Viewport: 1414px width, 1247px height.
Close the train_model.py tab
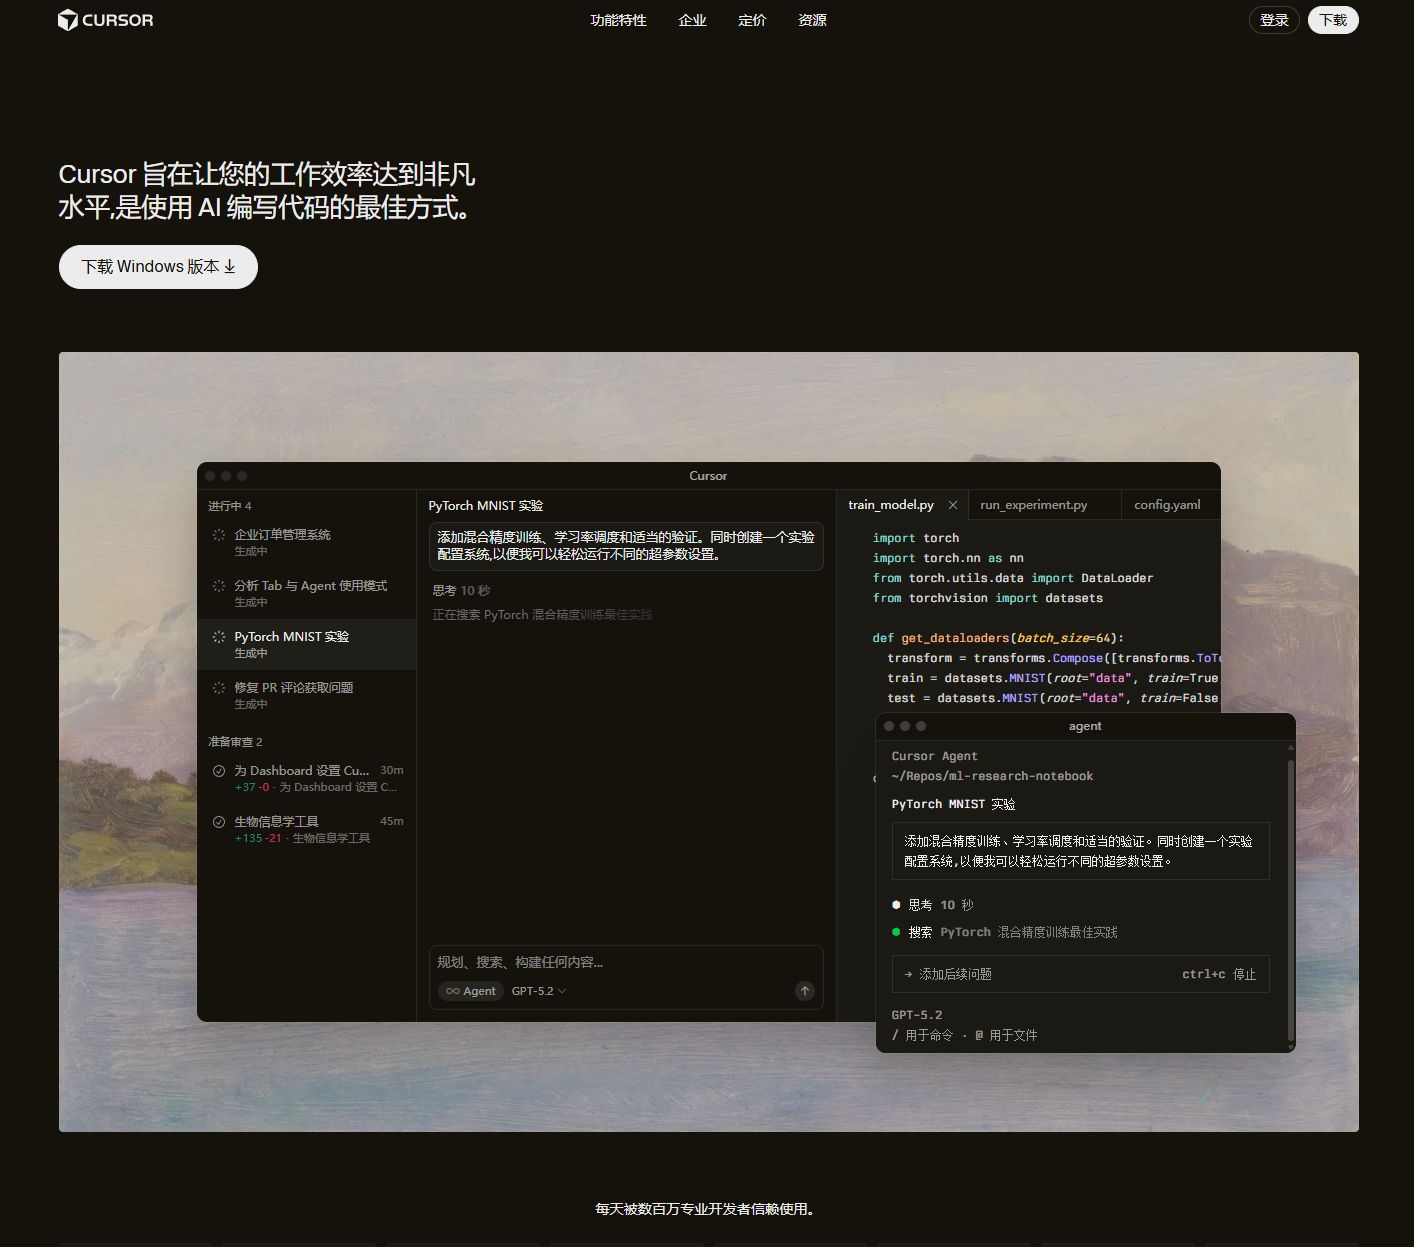coord(953,505)
